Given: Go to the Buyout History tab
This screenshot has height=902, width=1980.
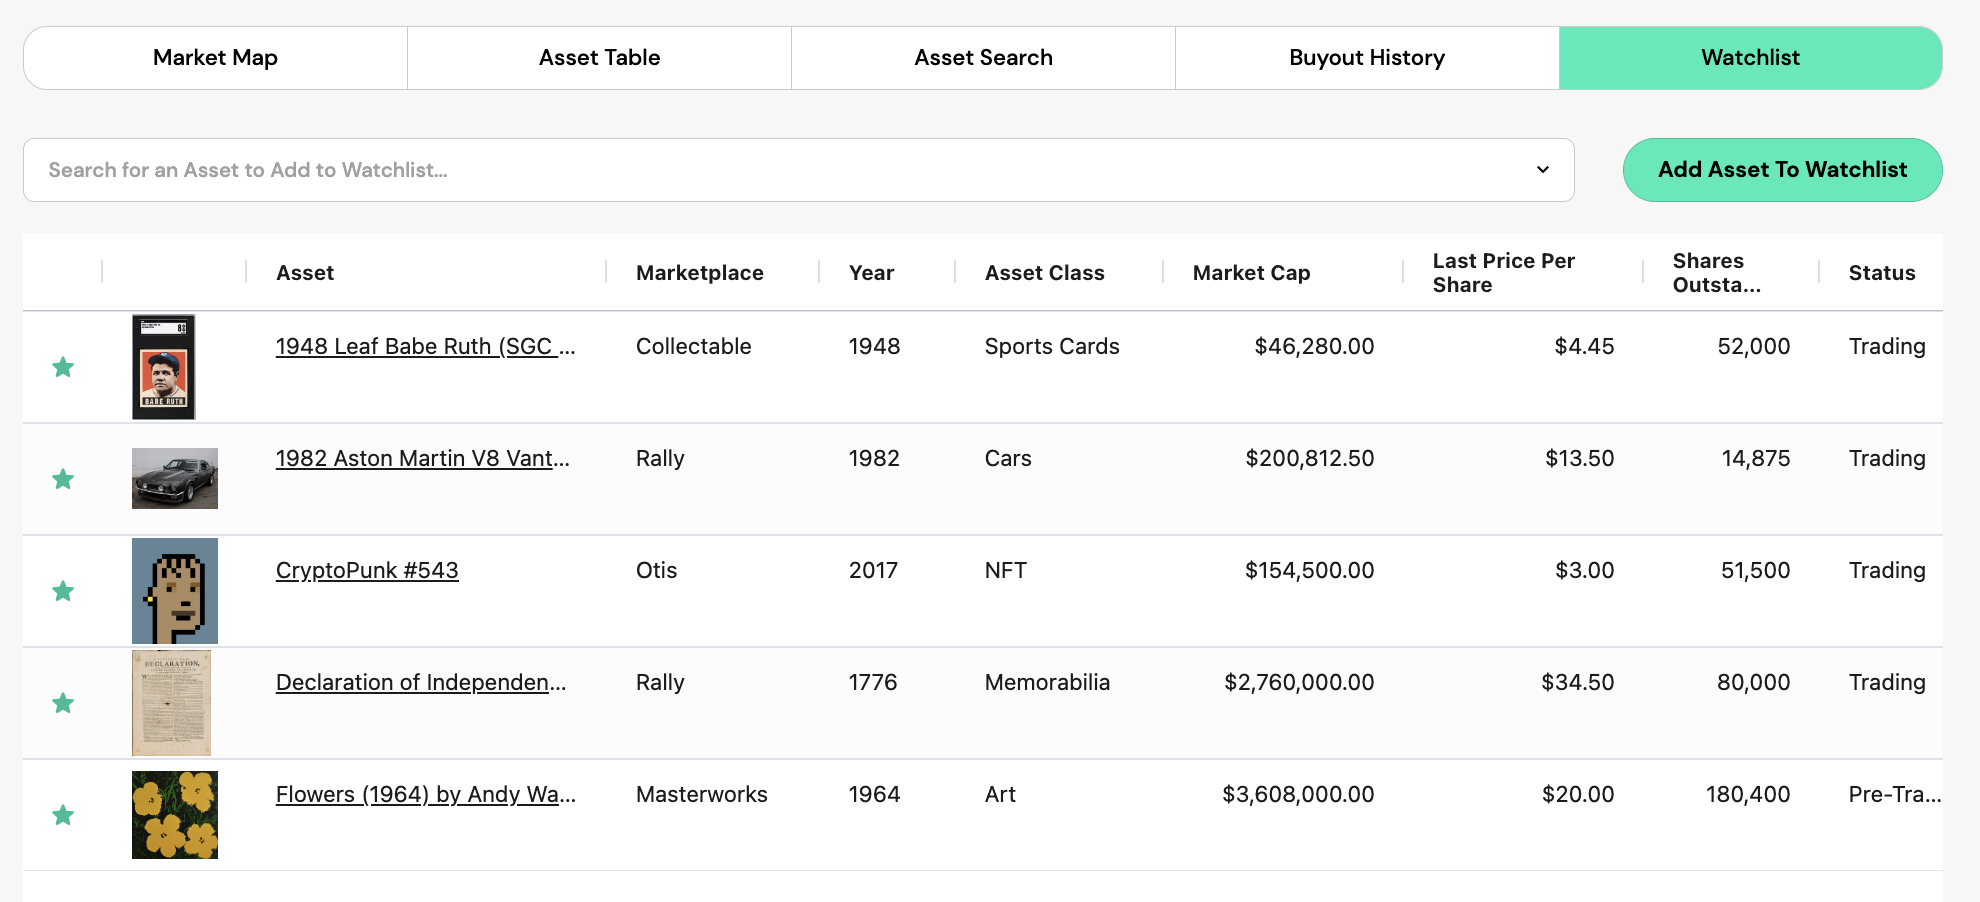Looking at the screenshot, I should (x=1367, y=58).
